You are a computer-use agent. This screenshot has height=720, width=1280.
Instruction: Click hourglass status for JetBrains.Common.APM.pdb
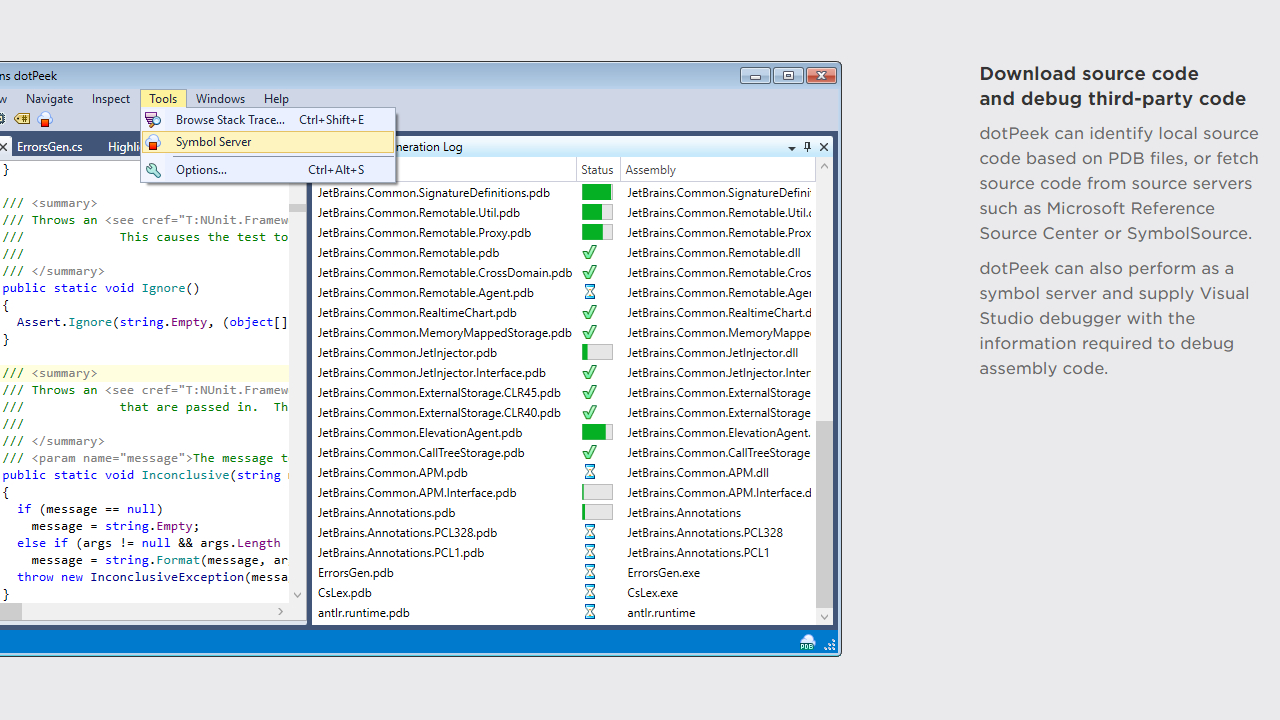click(590, 473)
